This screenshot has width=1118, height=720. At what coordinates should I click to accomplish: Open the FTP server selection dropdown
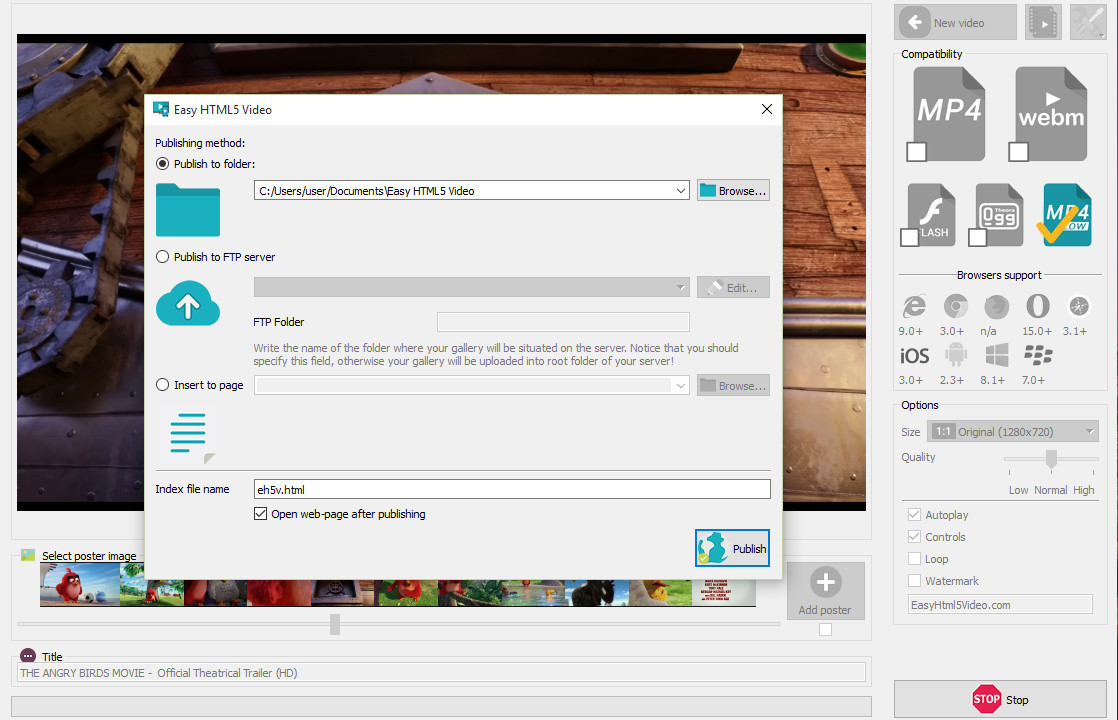pyautogui.click(x=681, y=287)
